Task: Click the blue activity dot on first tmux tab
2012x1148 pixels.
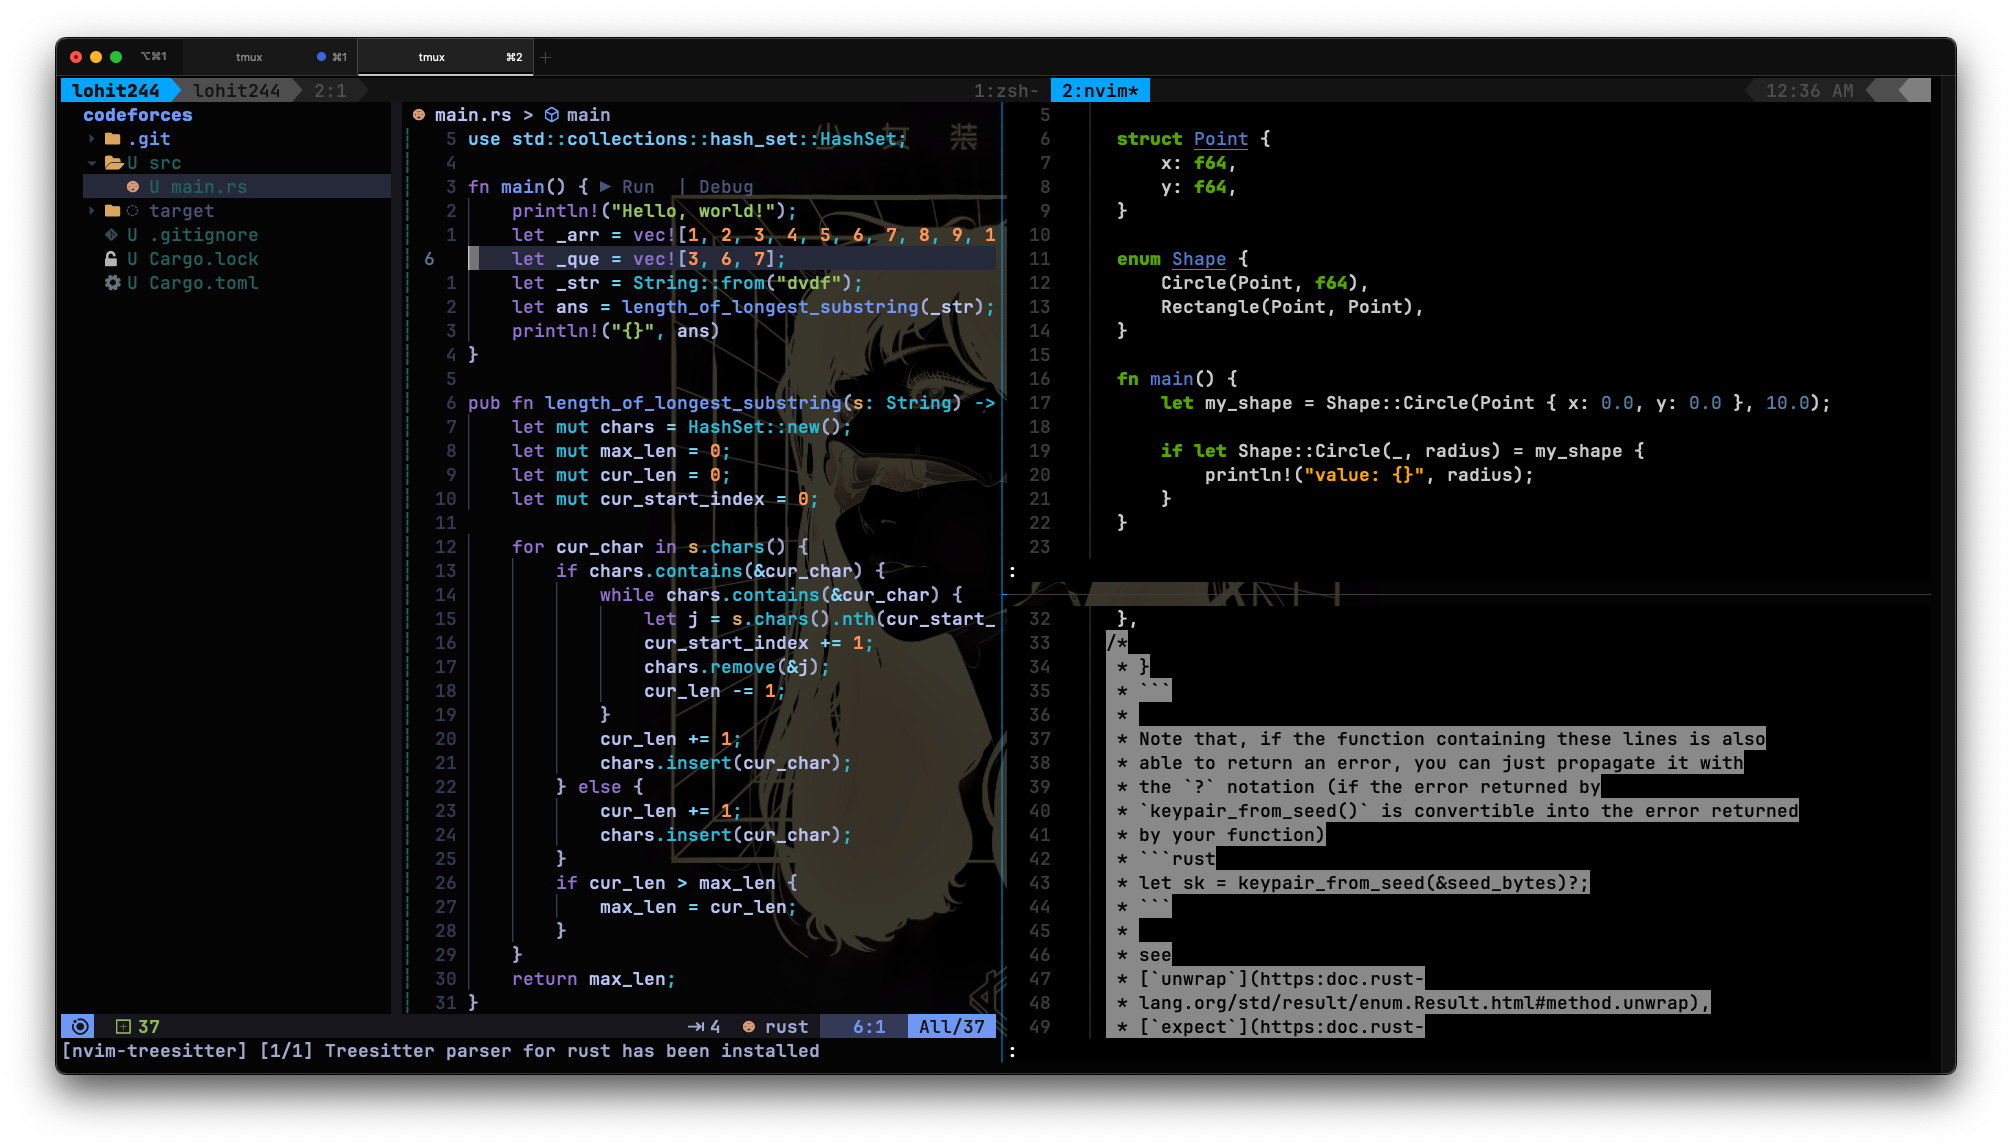Action: tap(321, 57)
